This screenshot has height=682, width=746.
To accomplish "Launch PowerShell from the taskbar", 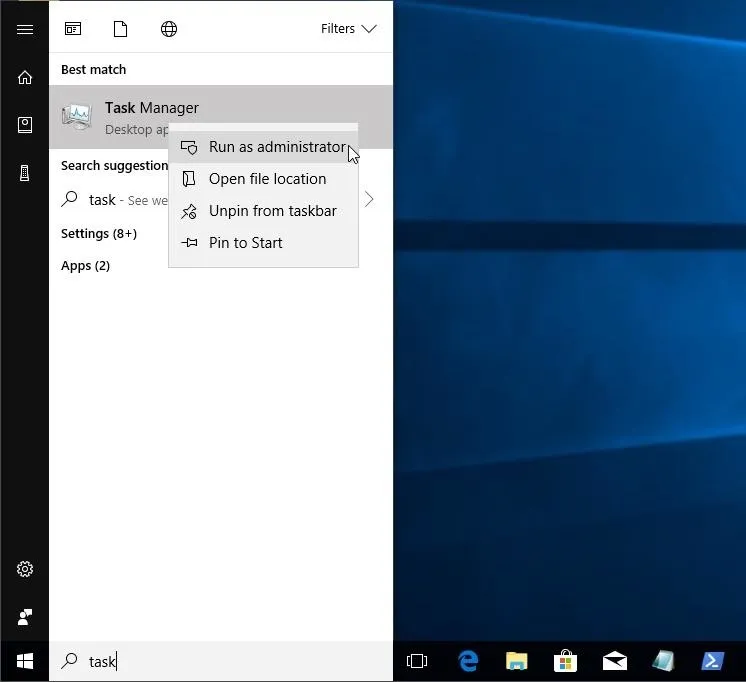I will (x=713, y=661).
